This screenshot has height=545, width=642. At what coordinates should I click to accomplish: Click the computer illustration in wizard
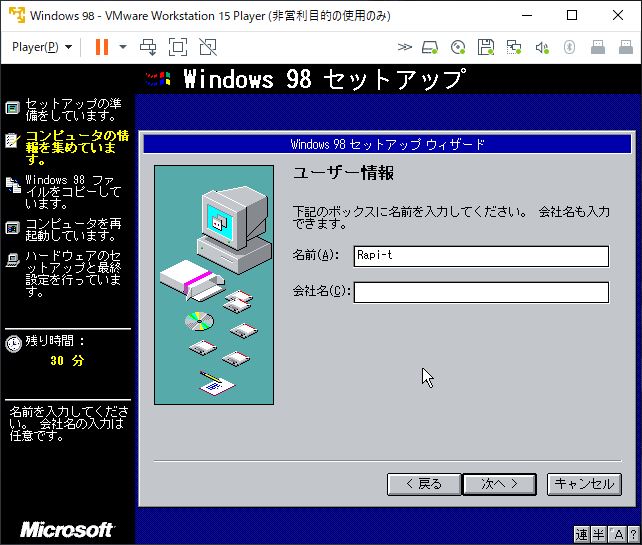[214, 285]
